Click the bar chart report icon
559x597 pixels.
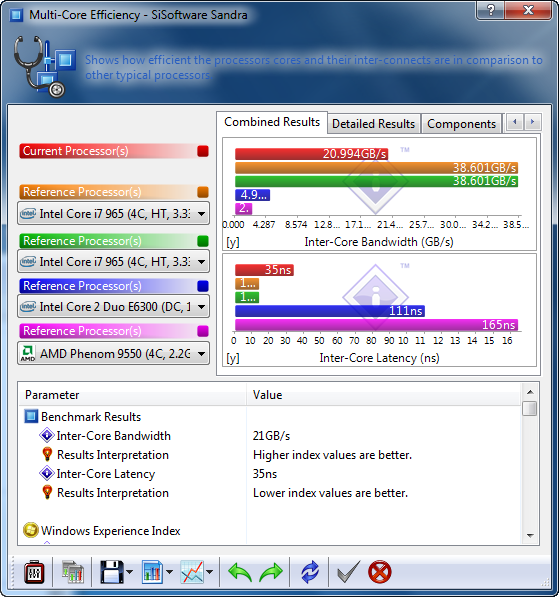152,572
